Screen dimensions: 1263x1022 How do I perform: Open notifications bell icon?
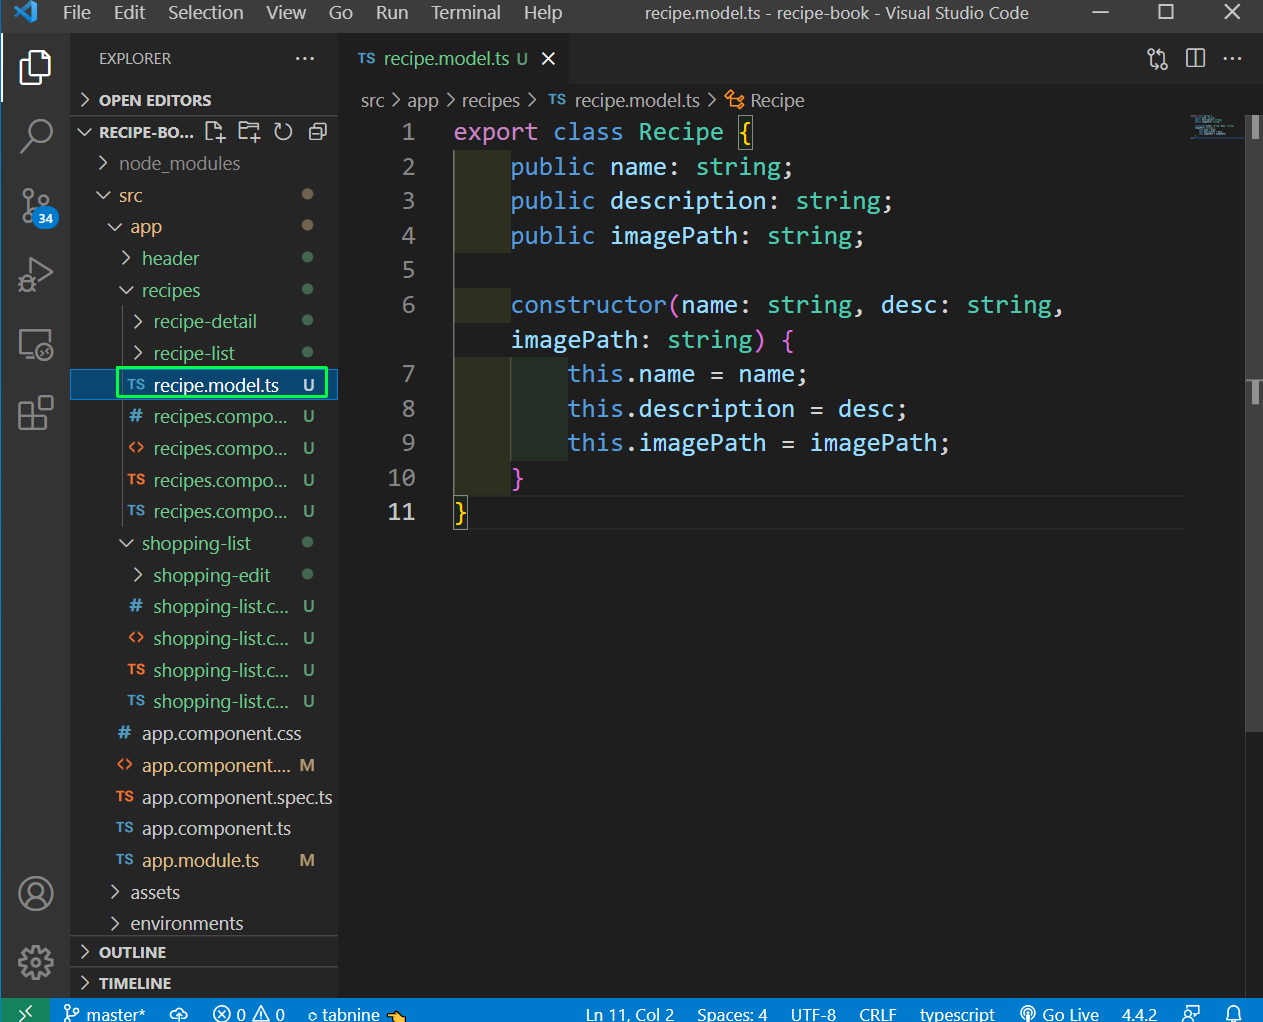(1234, 1013)
